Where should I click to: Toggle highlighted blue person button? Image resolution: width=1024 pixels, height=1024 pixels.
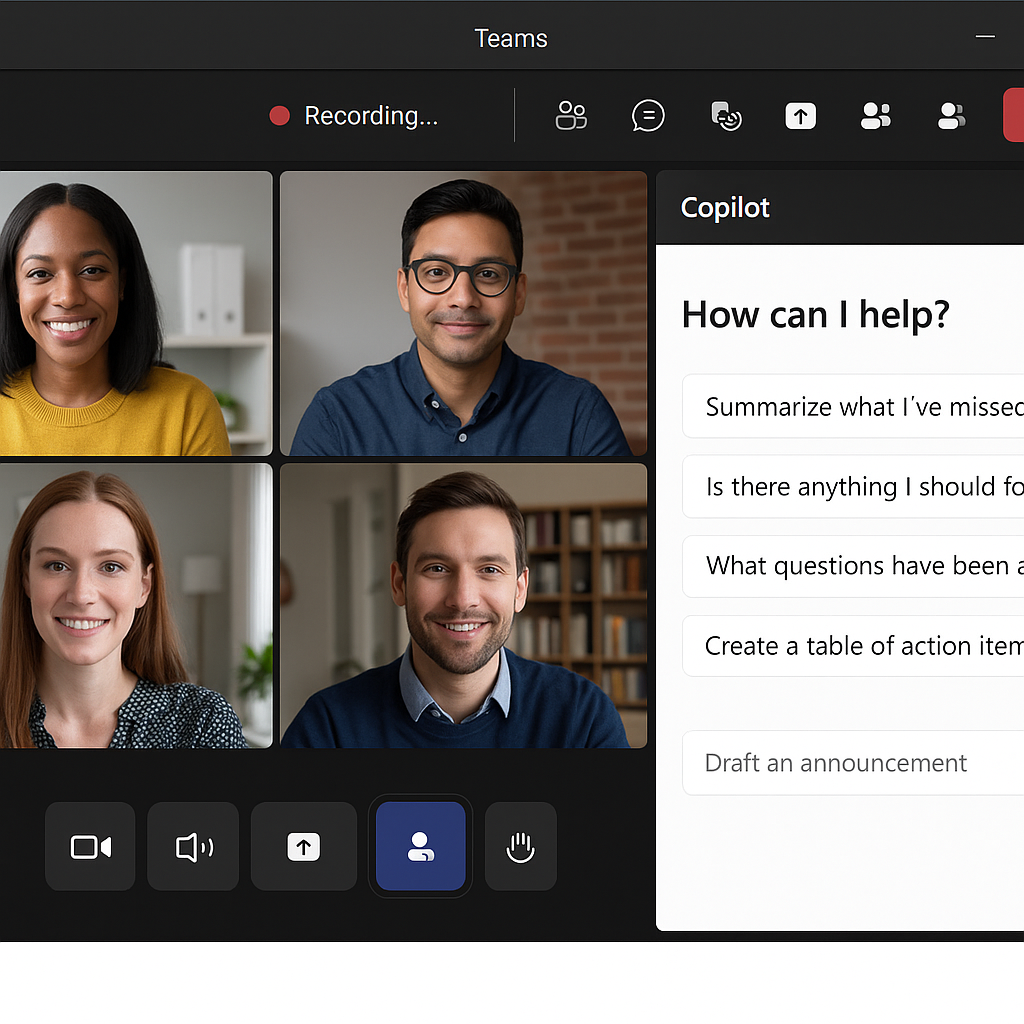coord(421,846)
